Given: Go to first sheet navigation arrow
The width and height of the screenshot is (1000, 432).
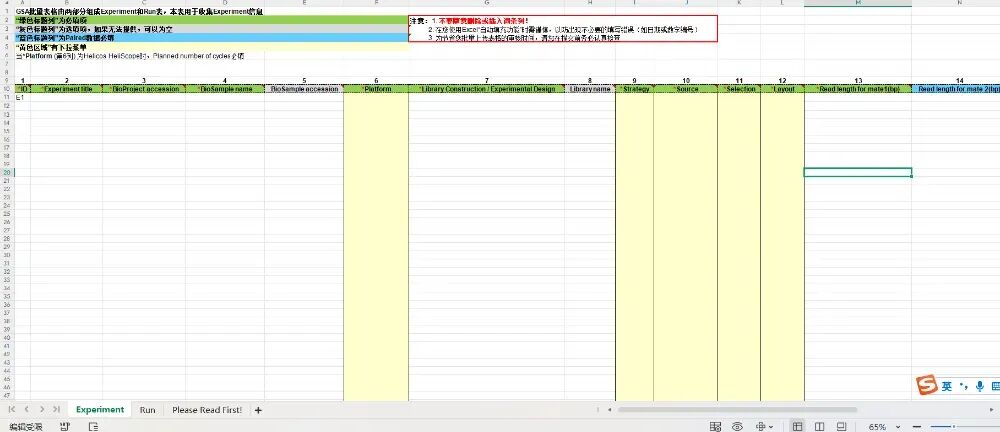Looking at the screenshot, I should pos(11,410).
